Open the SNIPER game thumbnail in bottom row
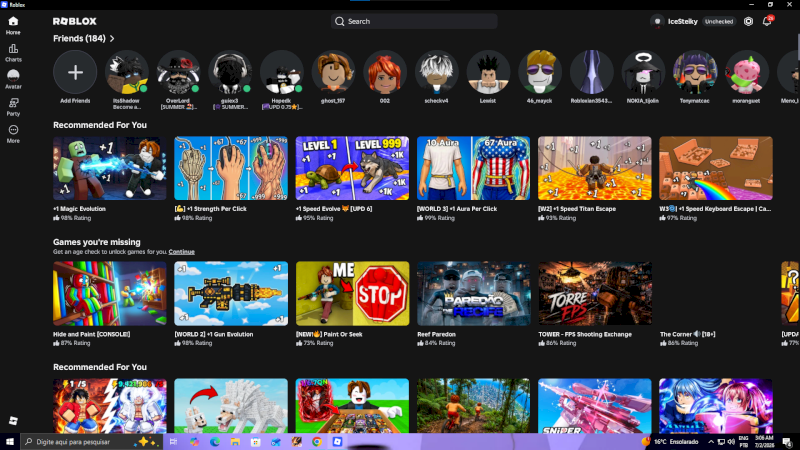The image size is (800, 450). coord(594,406)
